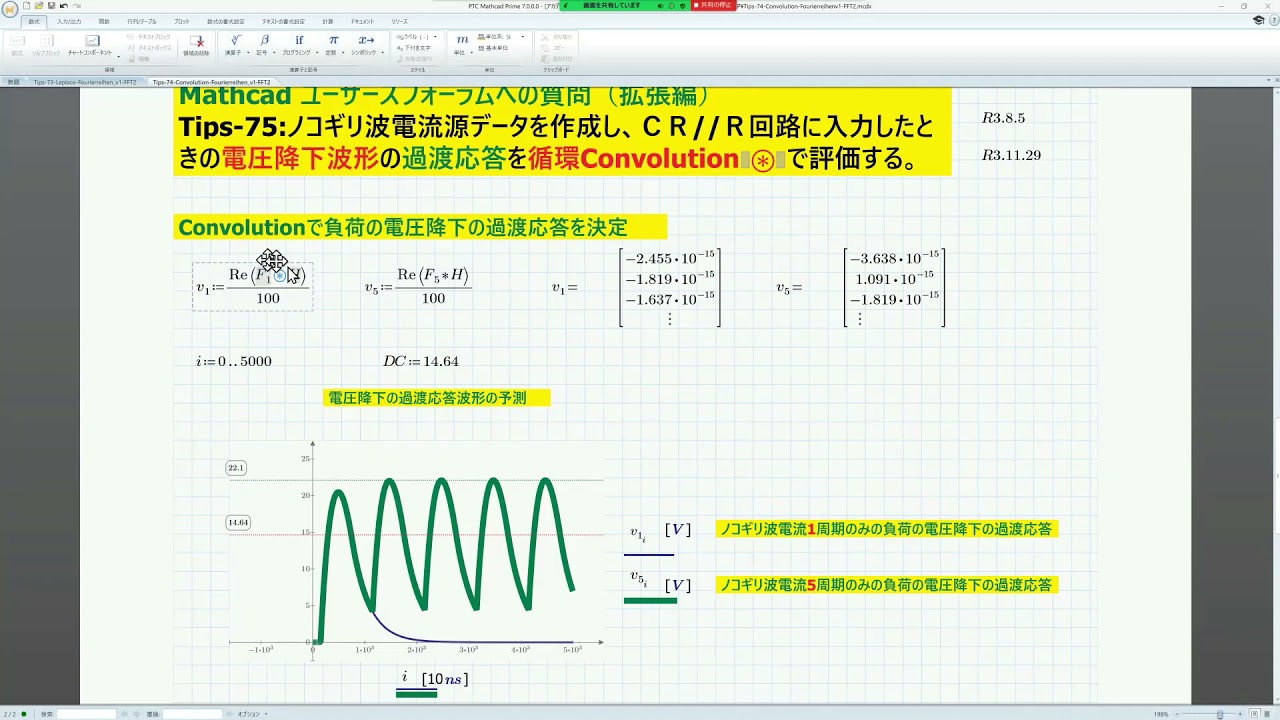Image resolution: width=1280 pixels, height=720 pixels.
Task: Open Tips-73-Laplace-Fourierreihen worksheet tab
Action: click(x=85, y=82)
